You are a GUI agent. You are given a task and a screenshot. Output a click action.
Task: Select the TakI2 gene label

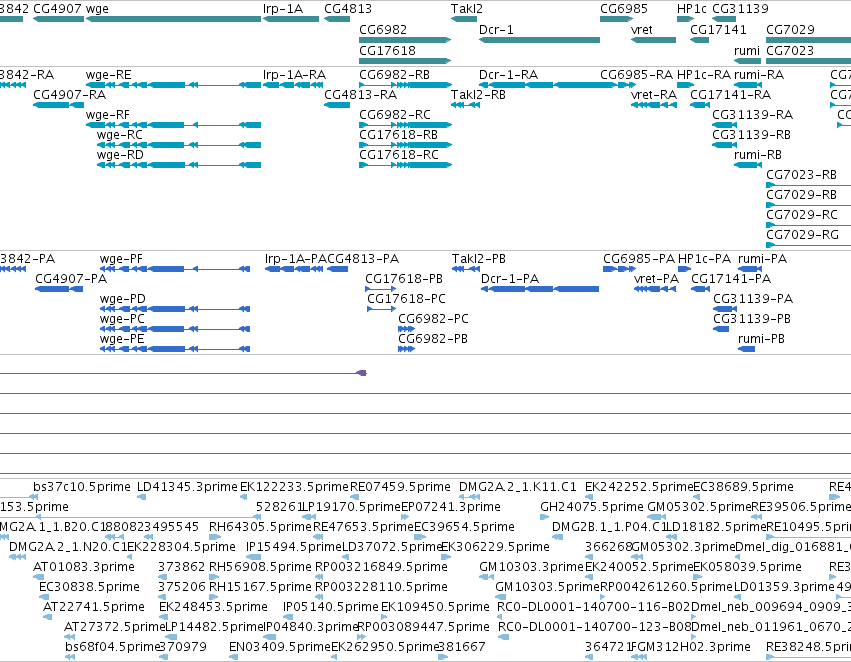466,9
